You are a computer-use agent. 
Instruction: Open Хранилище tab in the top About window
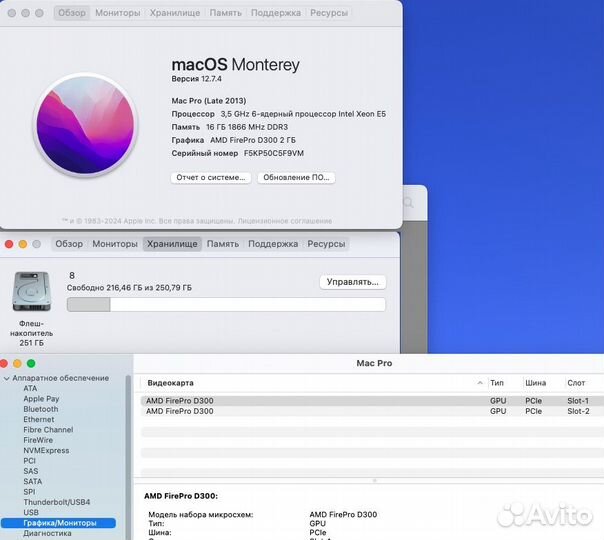(175, 13)
